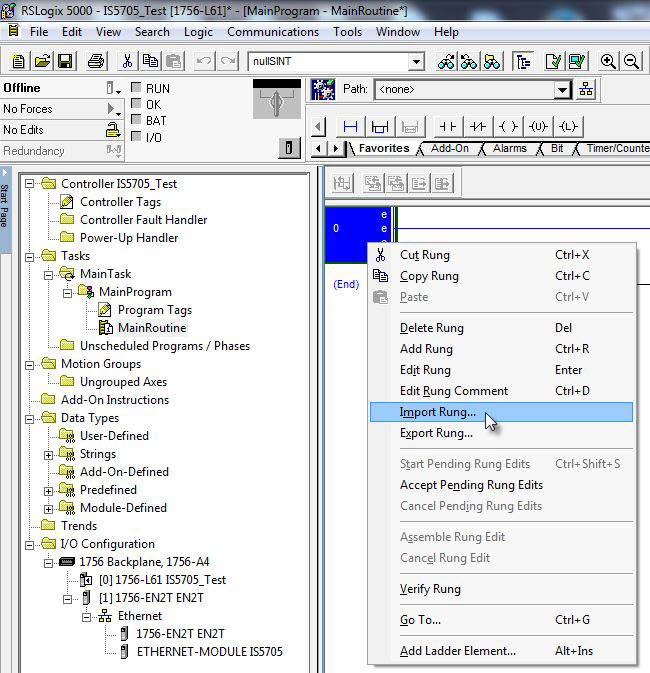Viewport: 650px width, 673px height.
Task: Click the Save toolbar icon
Action: [65, 62]
